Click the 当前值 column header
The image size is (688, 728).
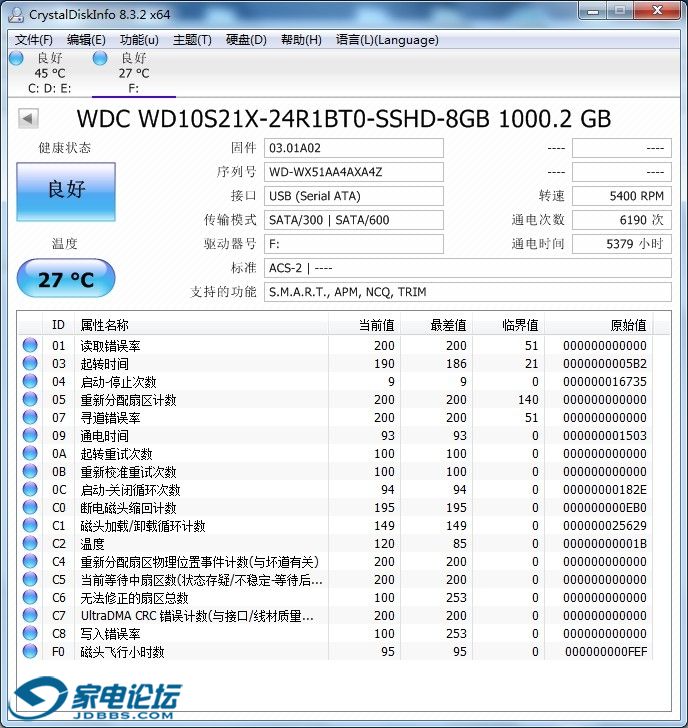(x=364, y=325)
